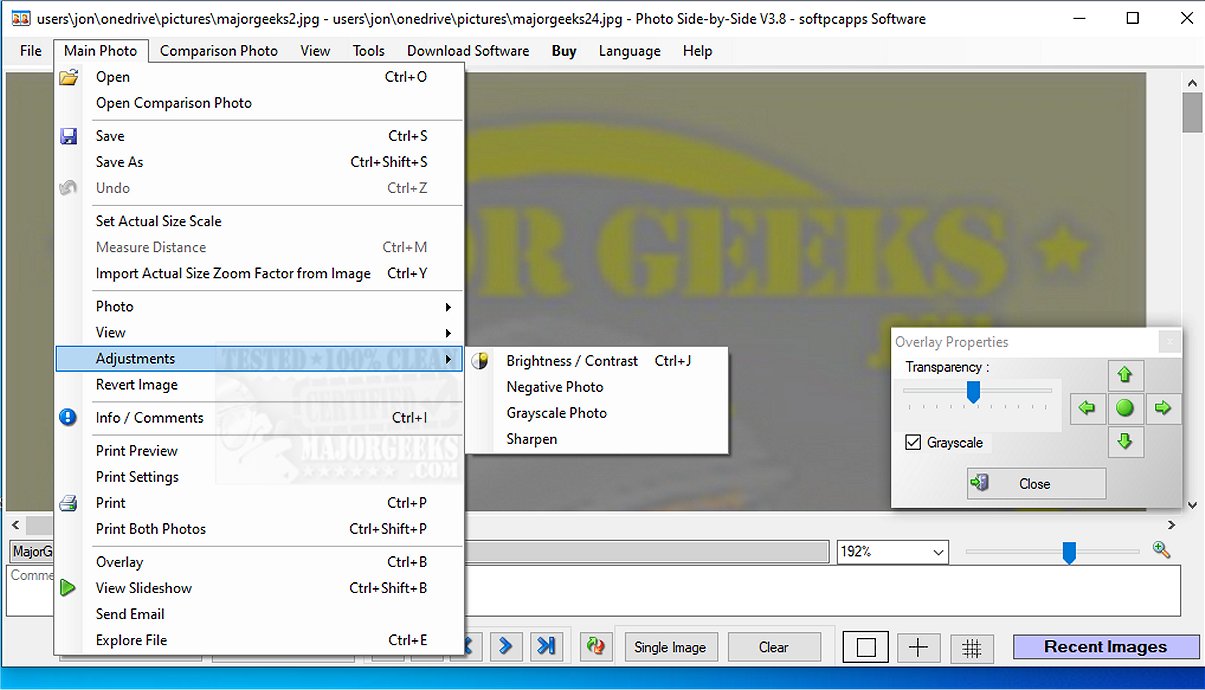Click the Clear button
Screen dimensions: 1205x690
click(x=774, y=648)
